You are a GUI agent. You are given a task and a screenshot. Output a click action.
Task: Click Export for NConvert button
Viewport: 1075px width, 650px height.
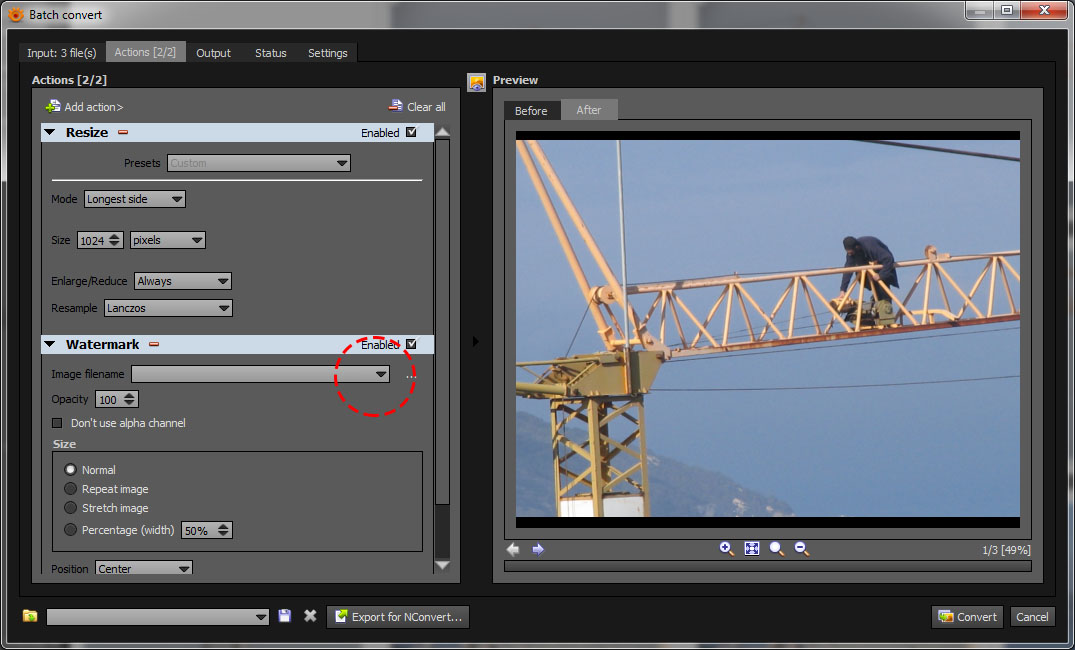(398, 617)
